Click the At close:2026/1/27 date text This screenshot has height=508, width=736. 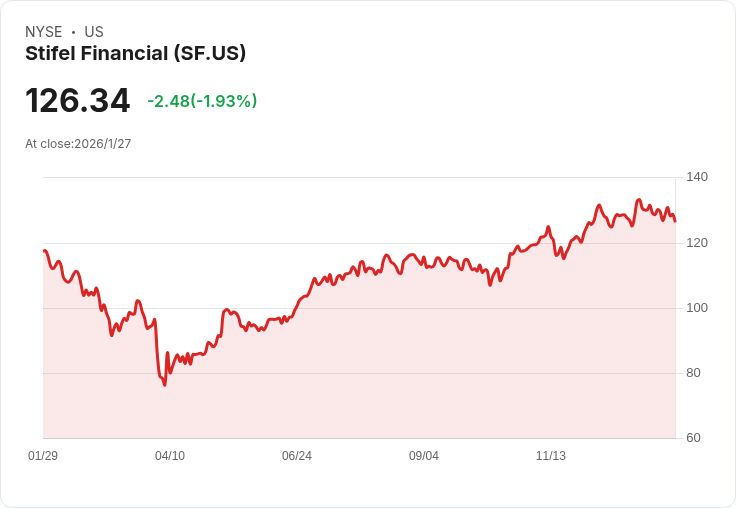pos(78,144)
